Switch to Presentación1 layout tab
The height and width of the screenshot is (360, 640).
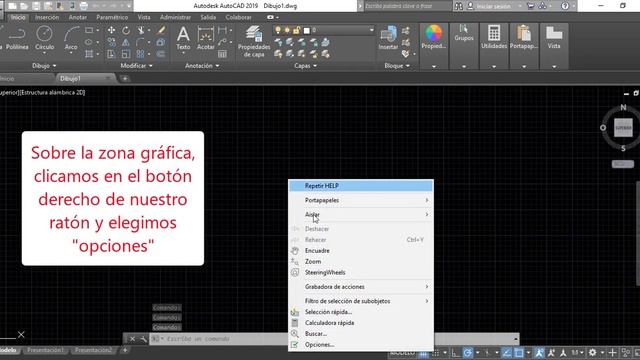point(45,350)
